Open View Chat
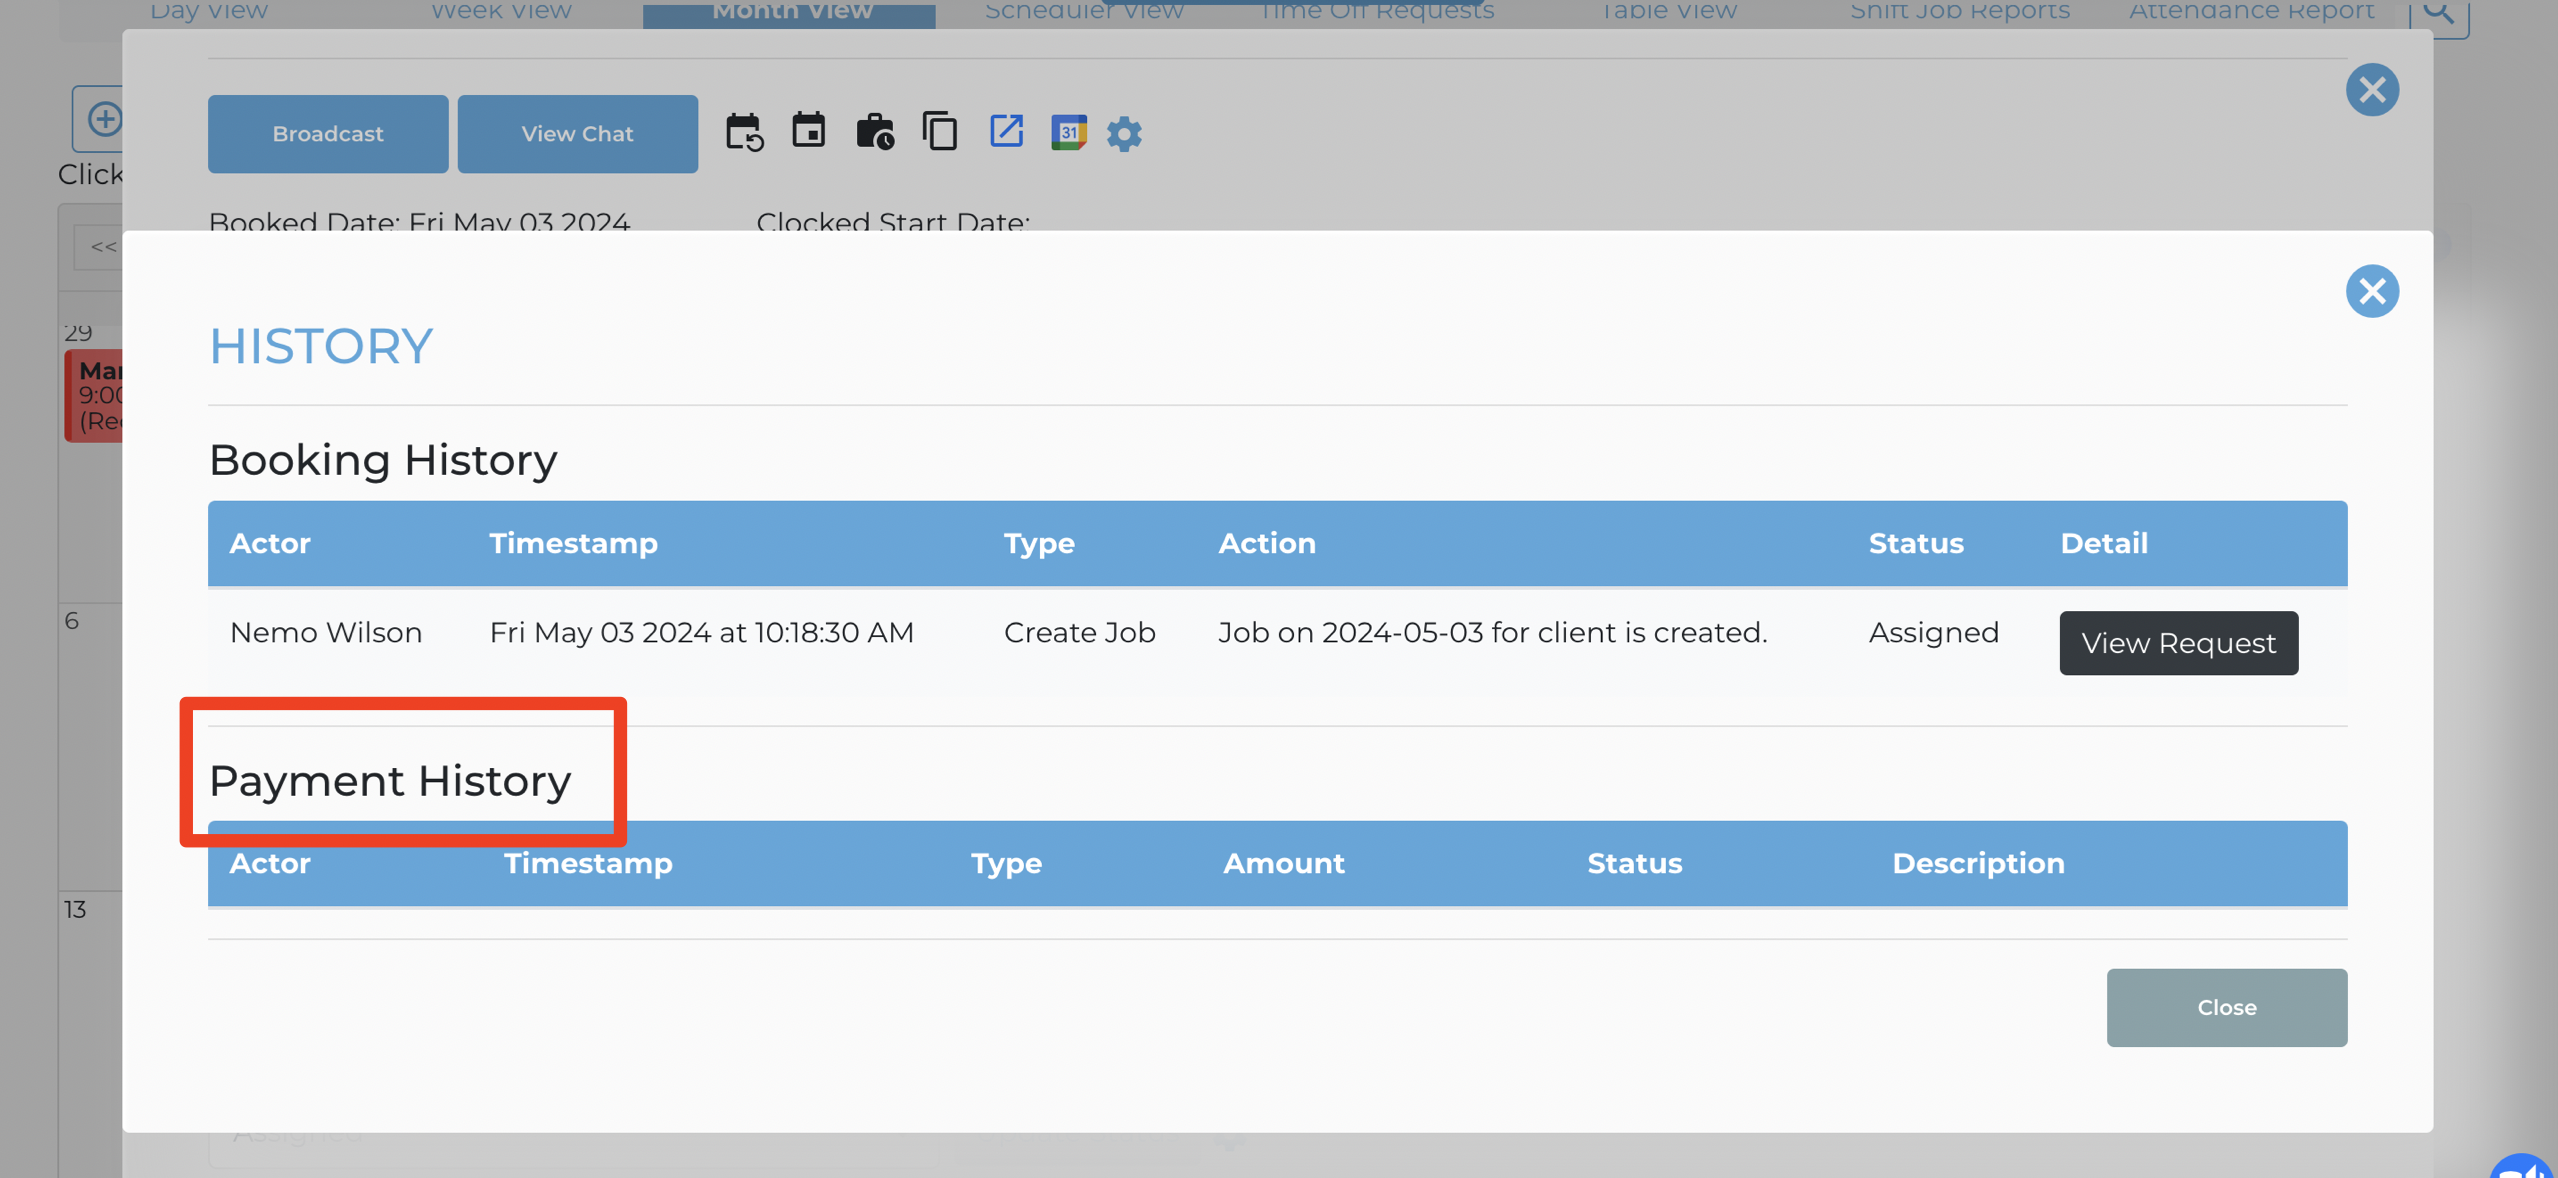Image resolution: width=2558 pixels, height=1178 pixels. pos(577,134)
